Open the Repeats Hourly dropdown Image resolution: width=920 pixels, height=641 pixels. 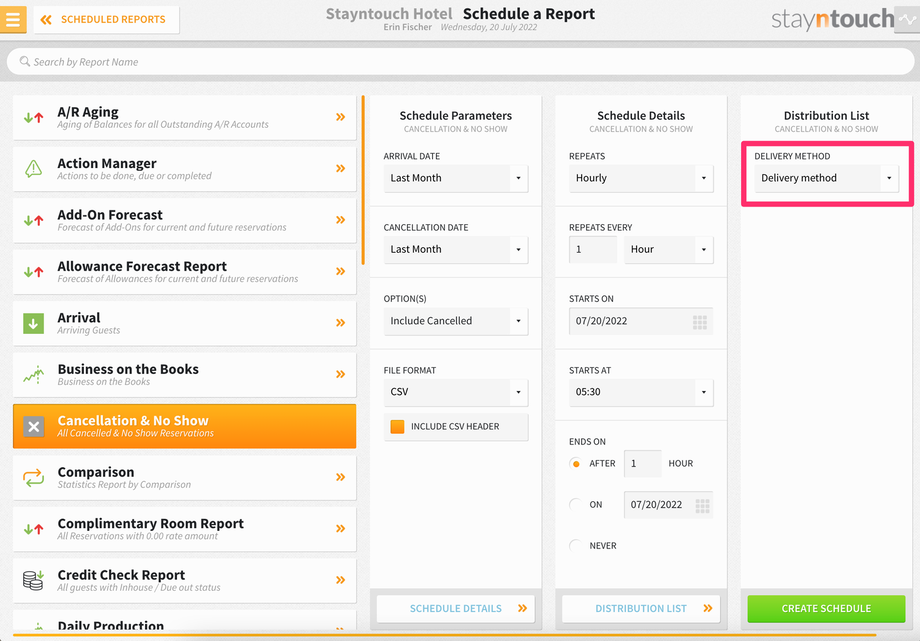pyautogui.click(x=641, y=178)
